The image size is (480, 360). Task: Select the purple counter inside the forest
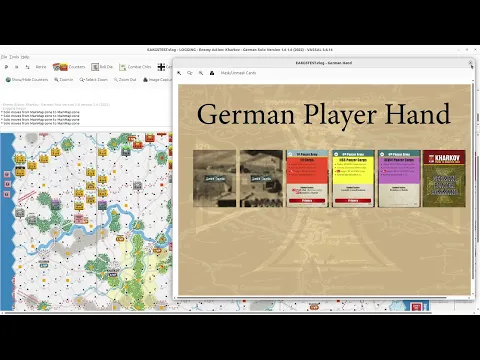[x=56, y=204]
